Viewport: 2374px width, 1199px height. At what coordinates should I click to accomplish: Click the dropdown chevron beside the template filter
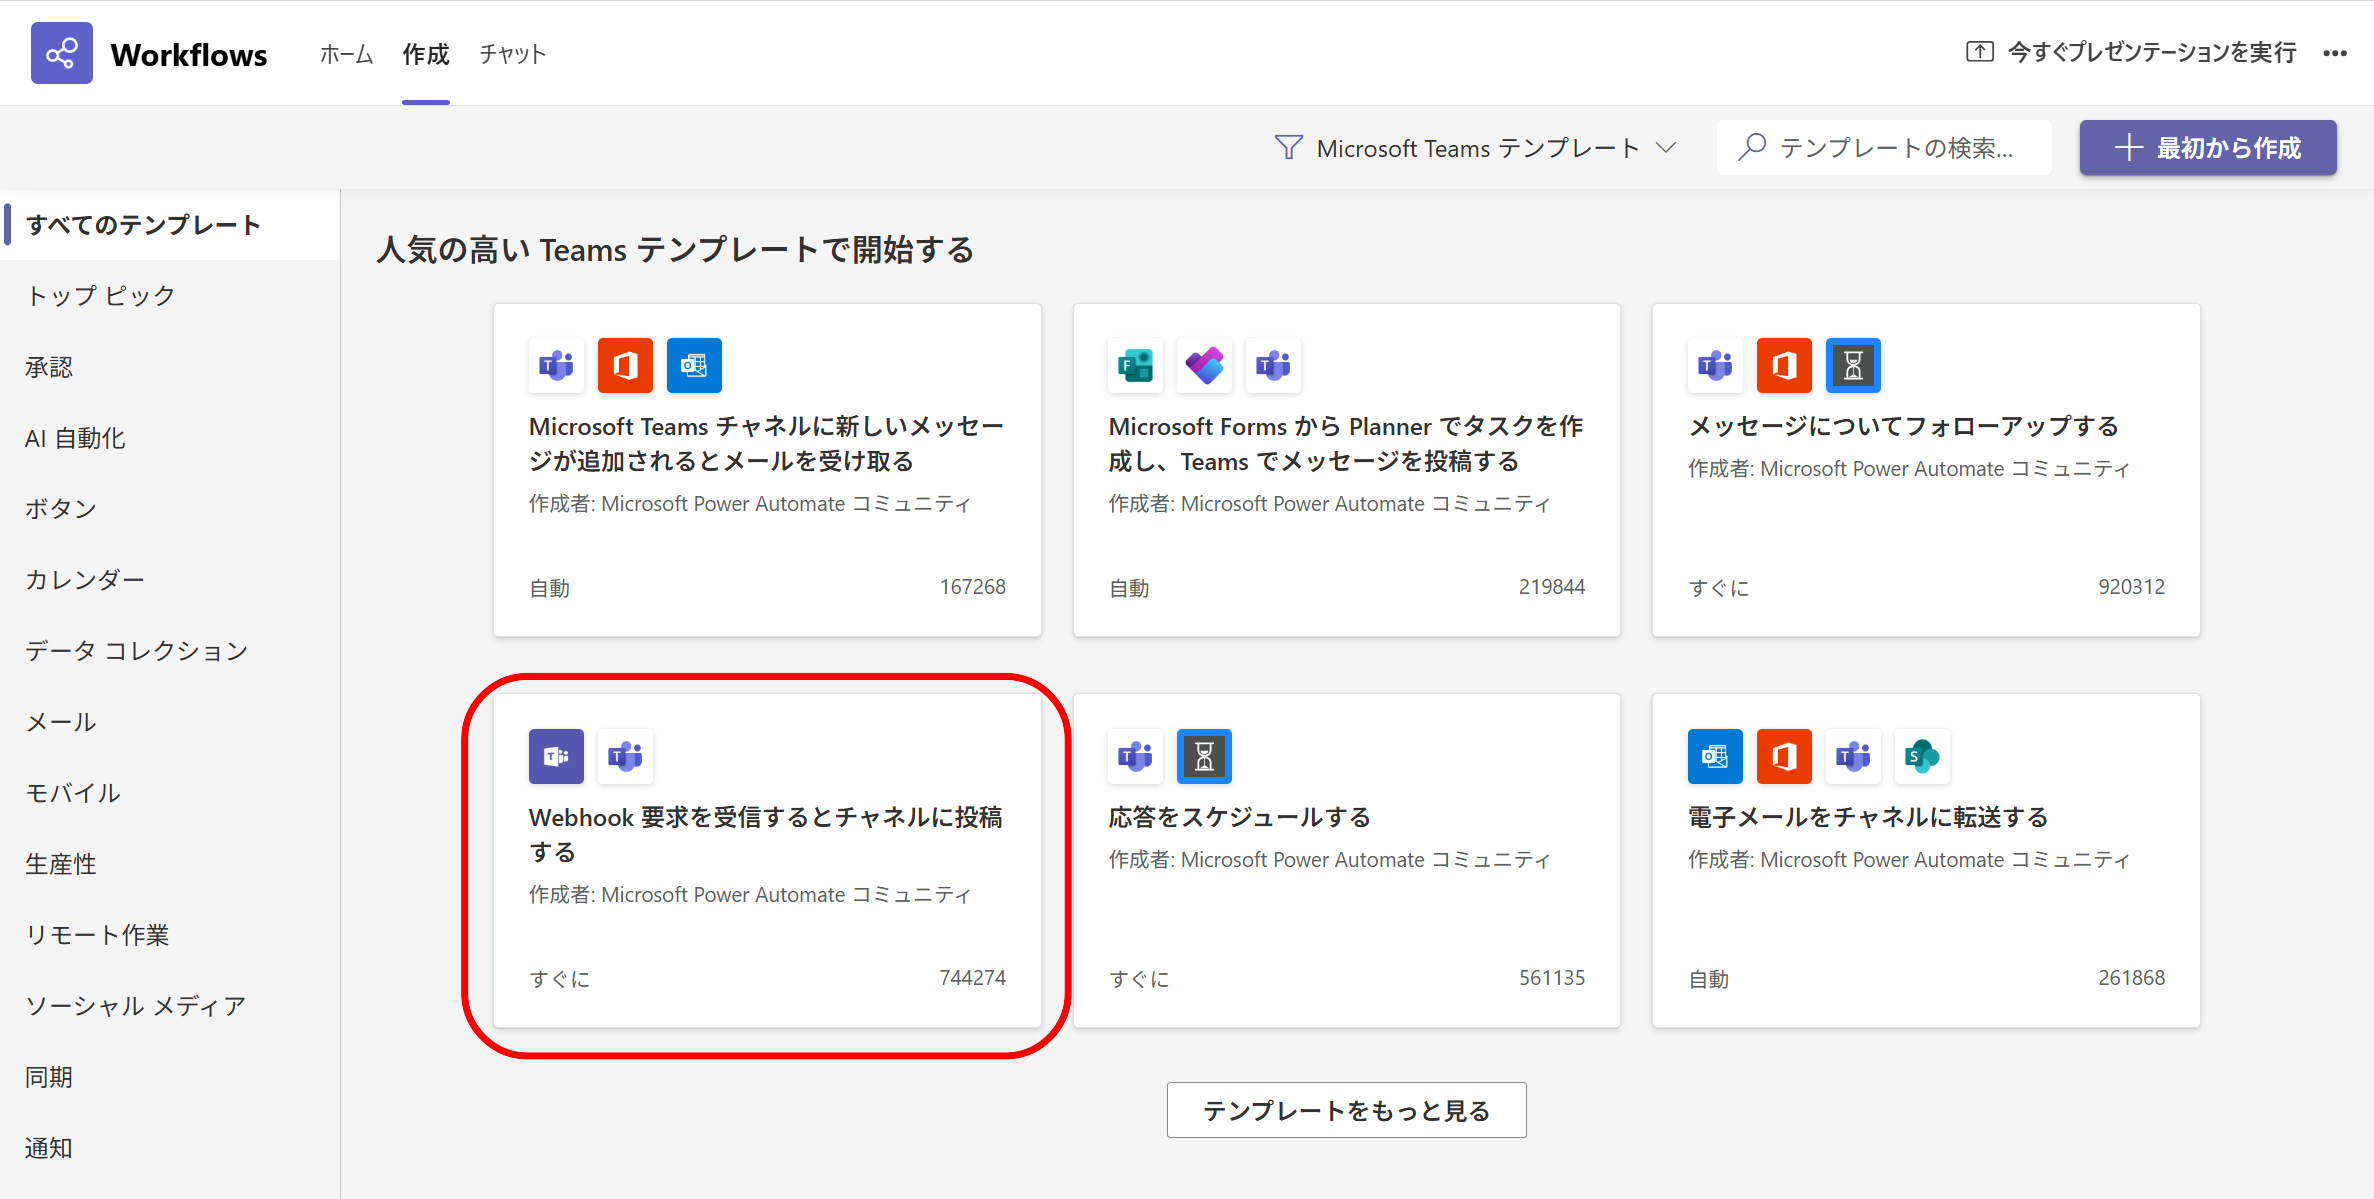1666,148
